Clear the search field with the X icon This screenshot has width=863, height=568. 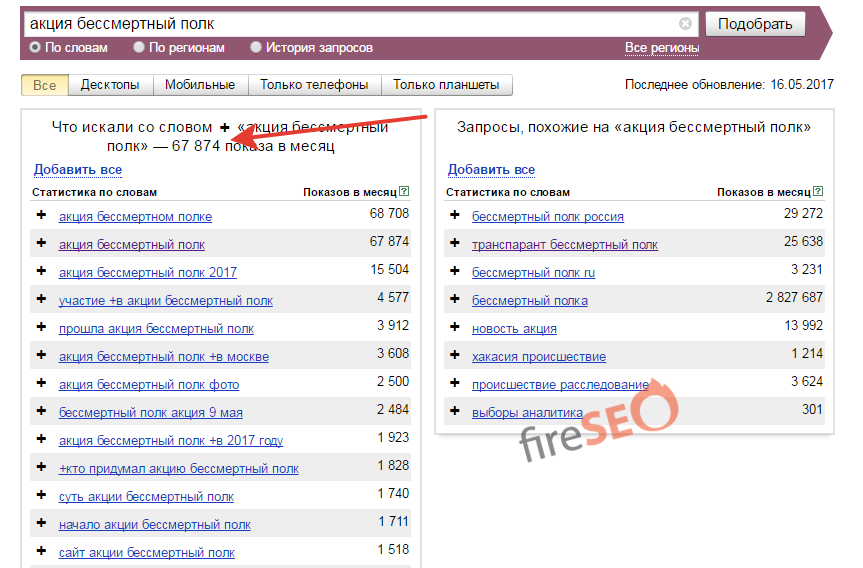pos(685,24)
